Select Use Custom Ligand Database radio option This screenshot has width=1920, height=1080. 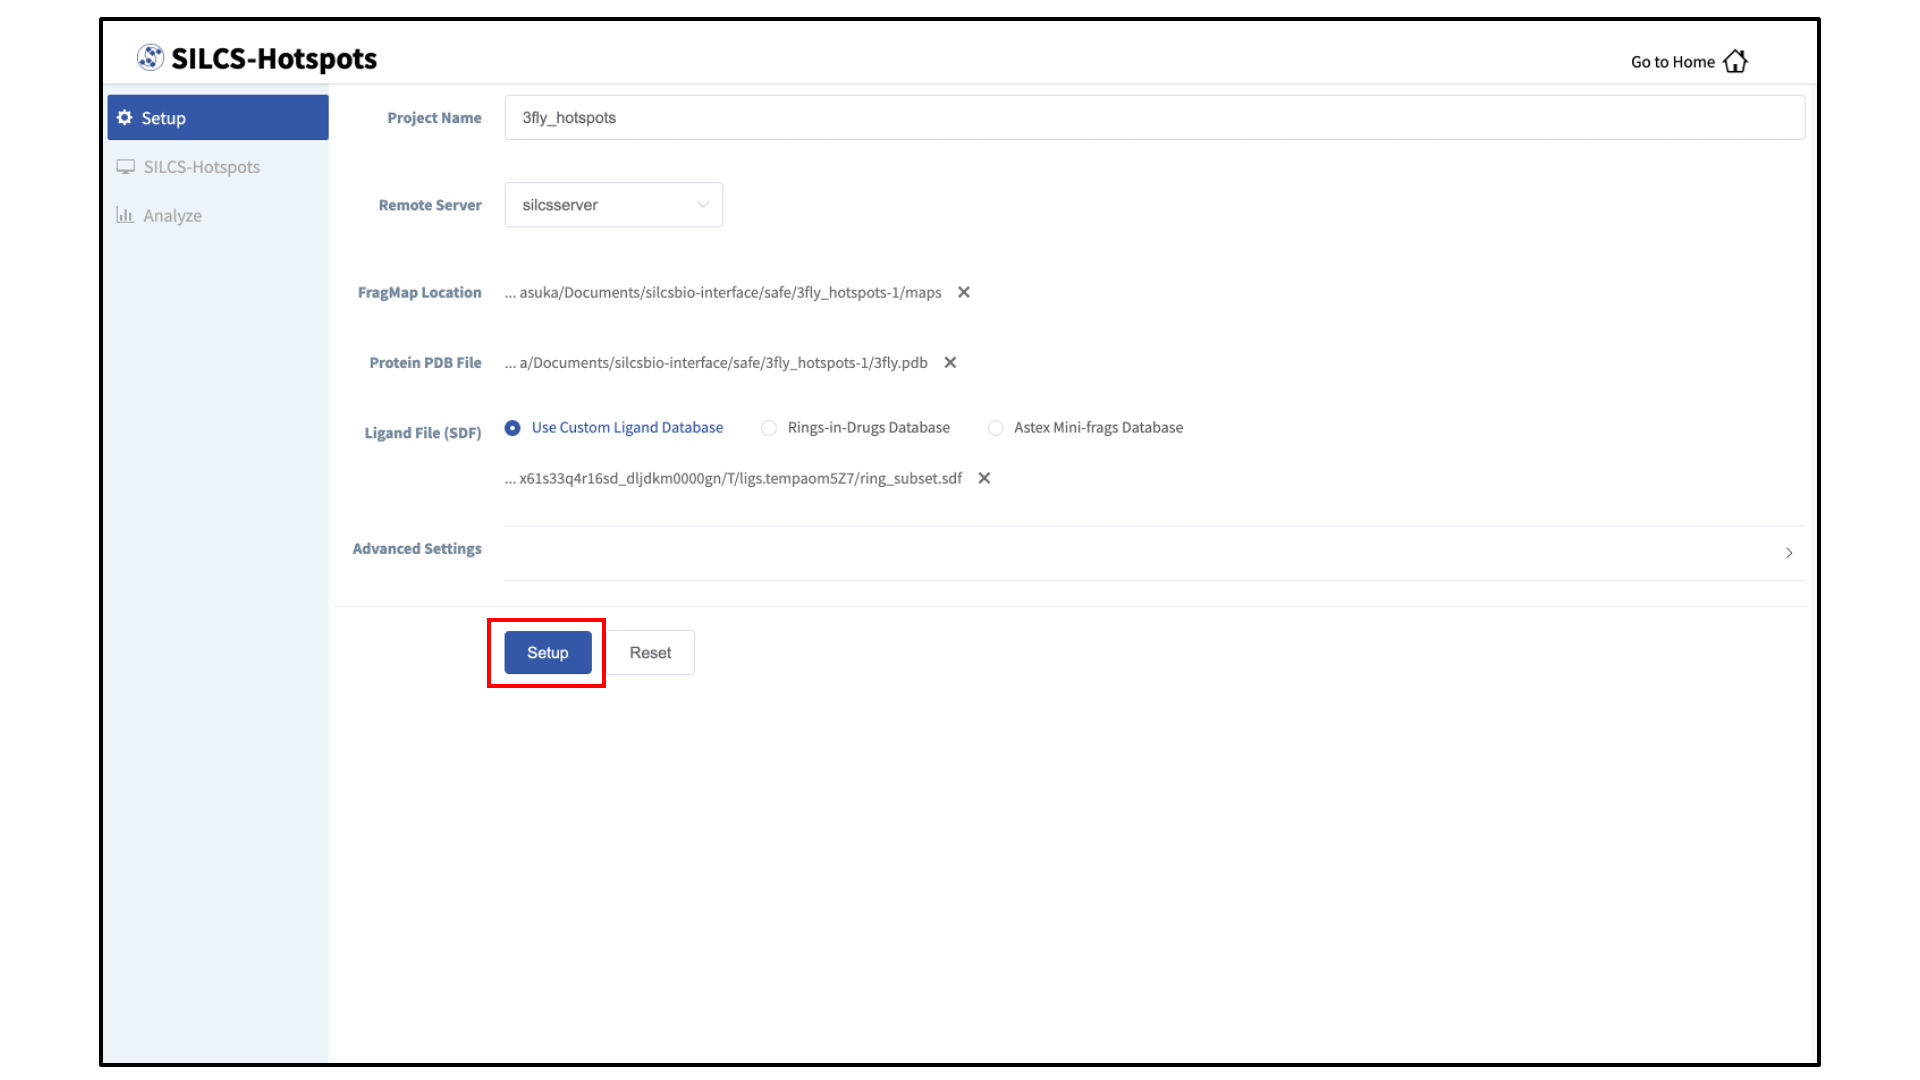pyautogui.click(x=512, y=428)
